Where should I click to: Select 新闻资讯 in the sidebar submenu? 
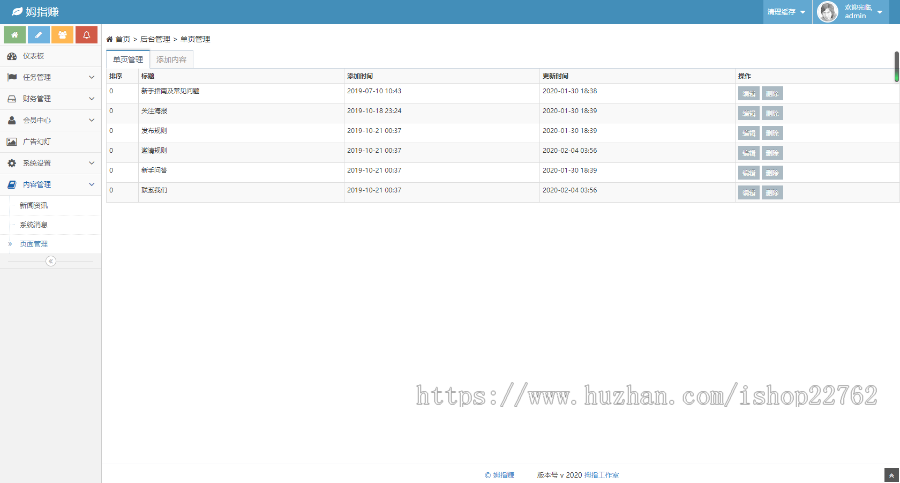(x=33, y=205)
